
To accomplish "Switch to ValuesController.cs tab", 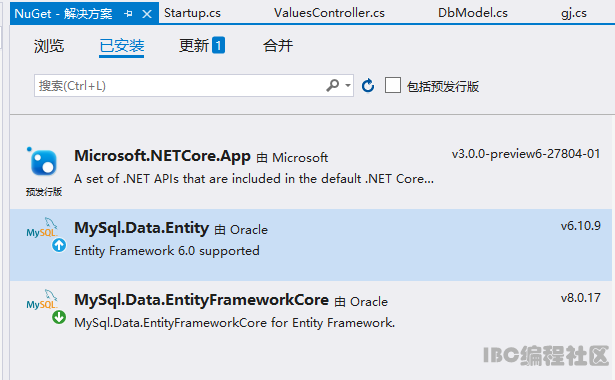I will pyautogui.click(x=329, y=13).
